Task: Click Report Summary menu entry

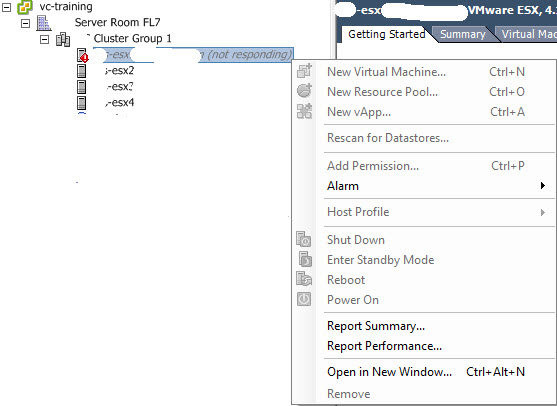Action: pyautogui.click(x=424, y=326)
